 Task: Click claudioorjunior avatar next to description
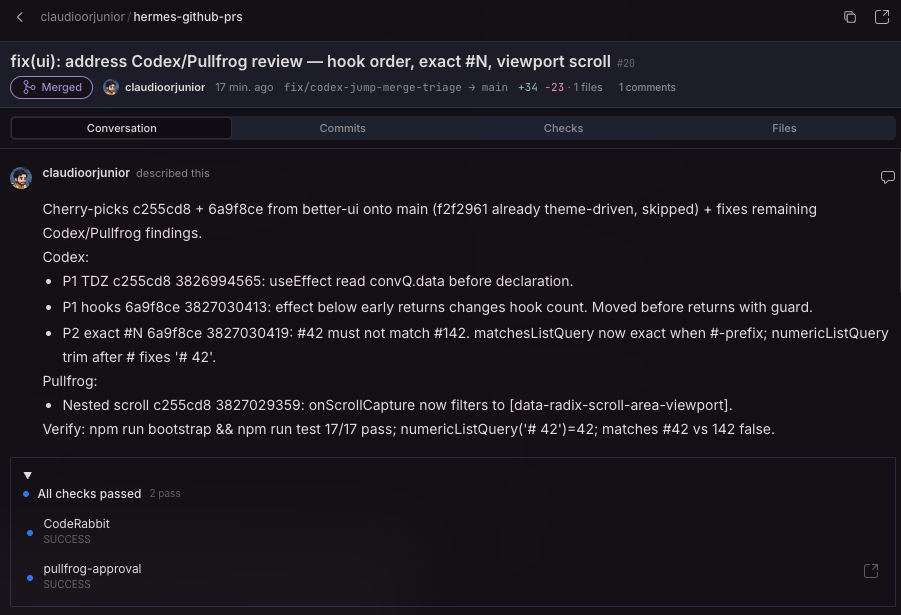coord(21,178)
